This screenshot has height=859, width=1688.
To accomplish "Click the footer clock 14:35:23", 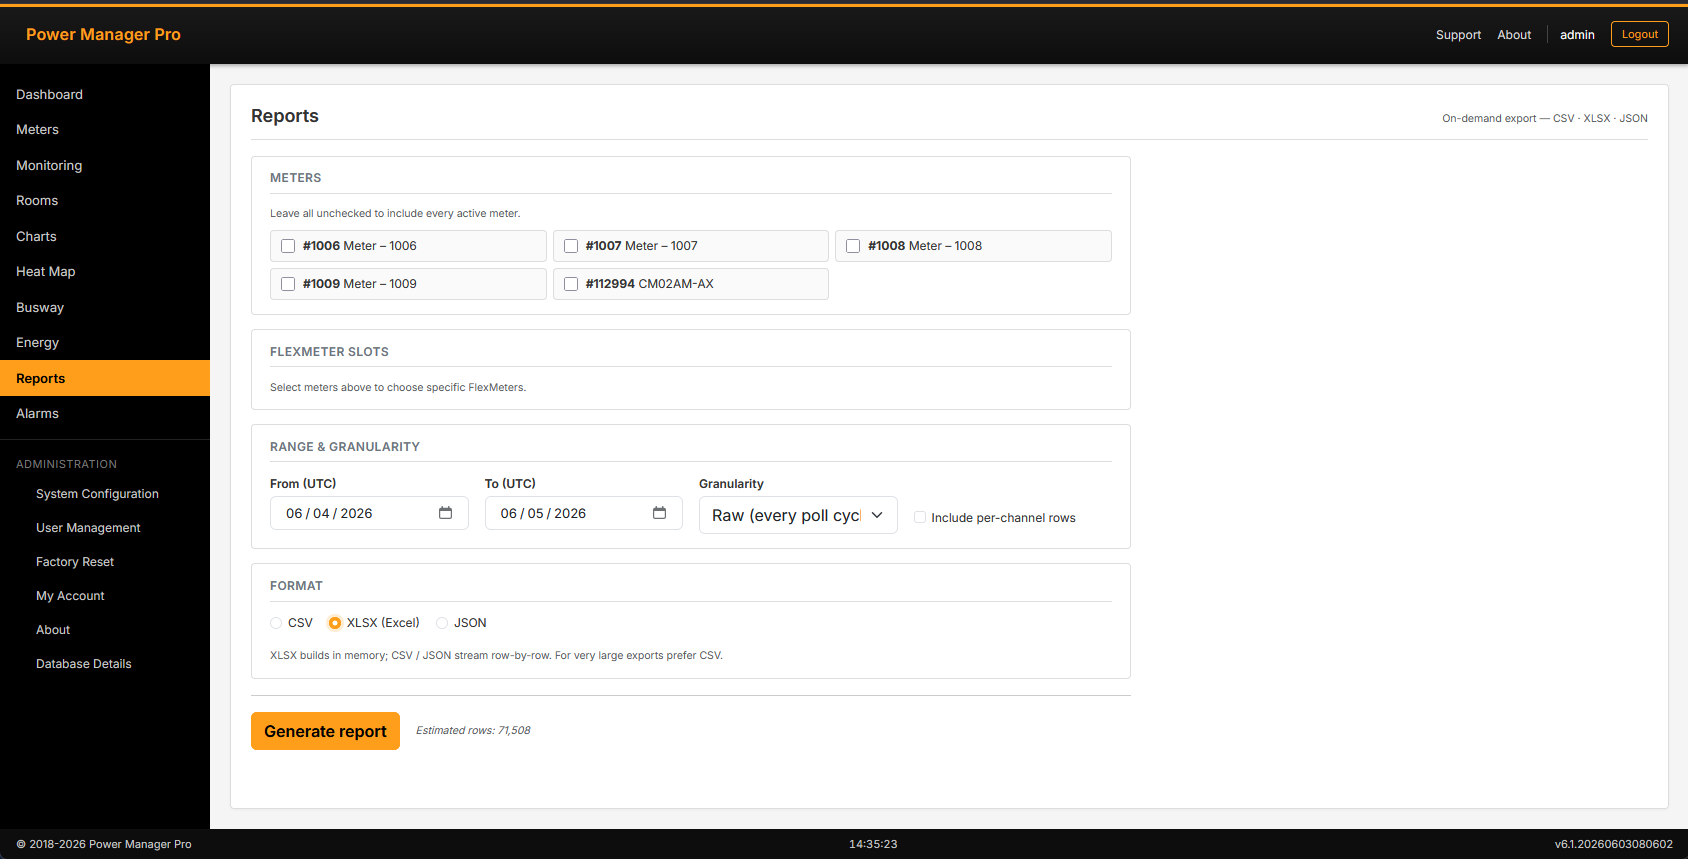I will click(x=873, y=844).
